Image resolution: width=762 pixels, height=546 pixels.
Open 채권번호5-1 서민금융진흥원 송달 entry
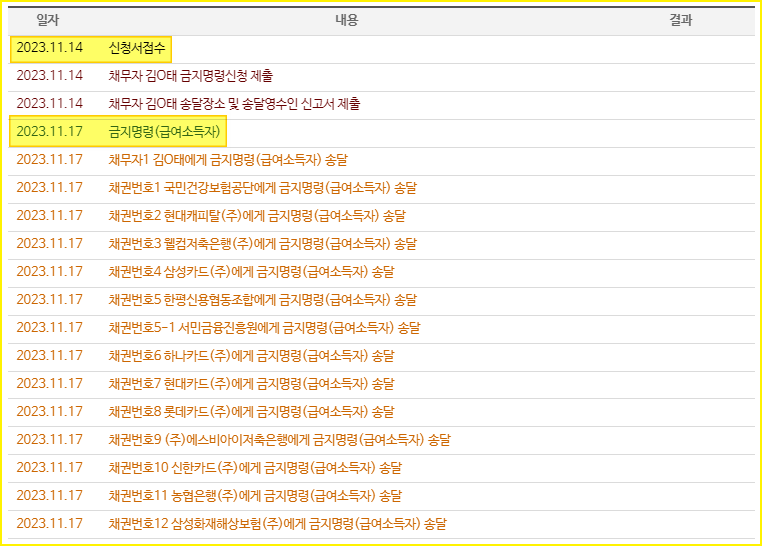pyautogui.click(x=264, y=328)
